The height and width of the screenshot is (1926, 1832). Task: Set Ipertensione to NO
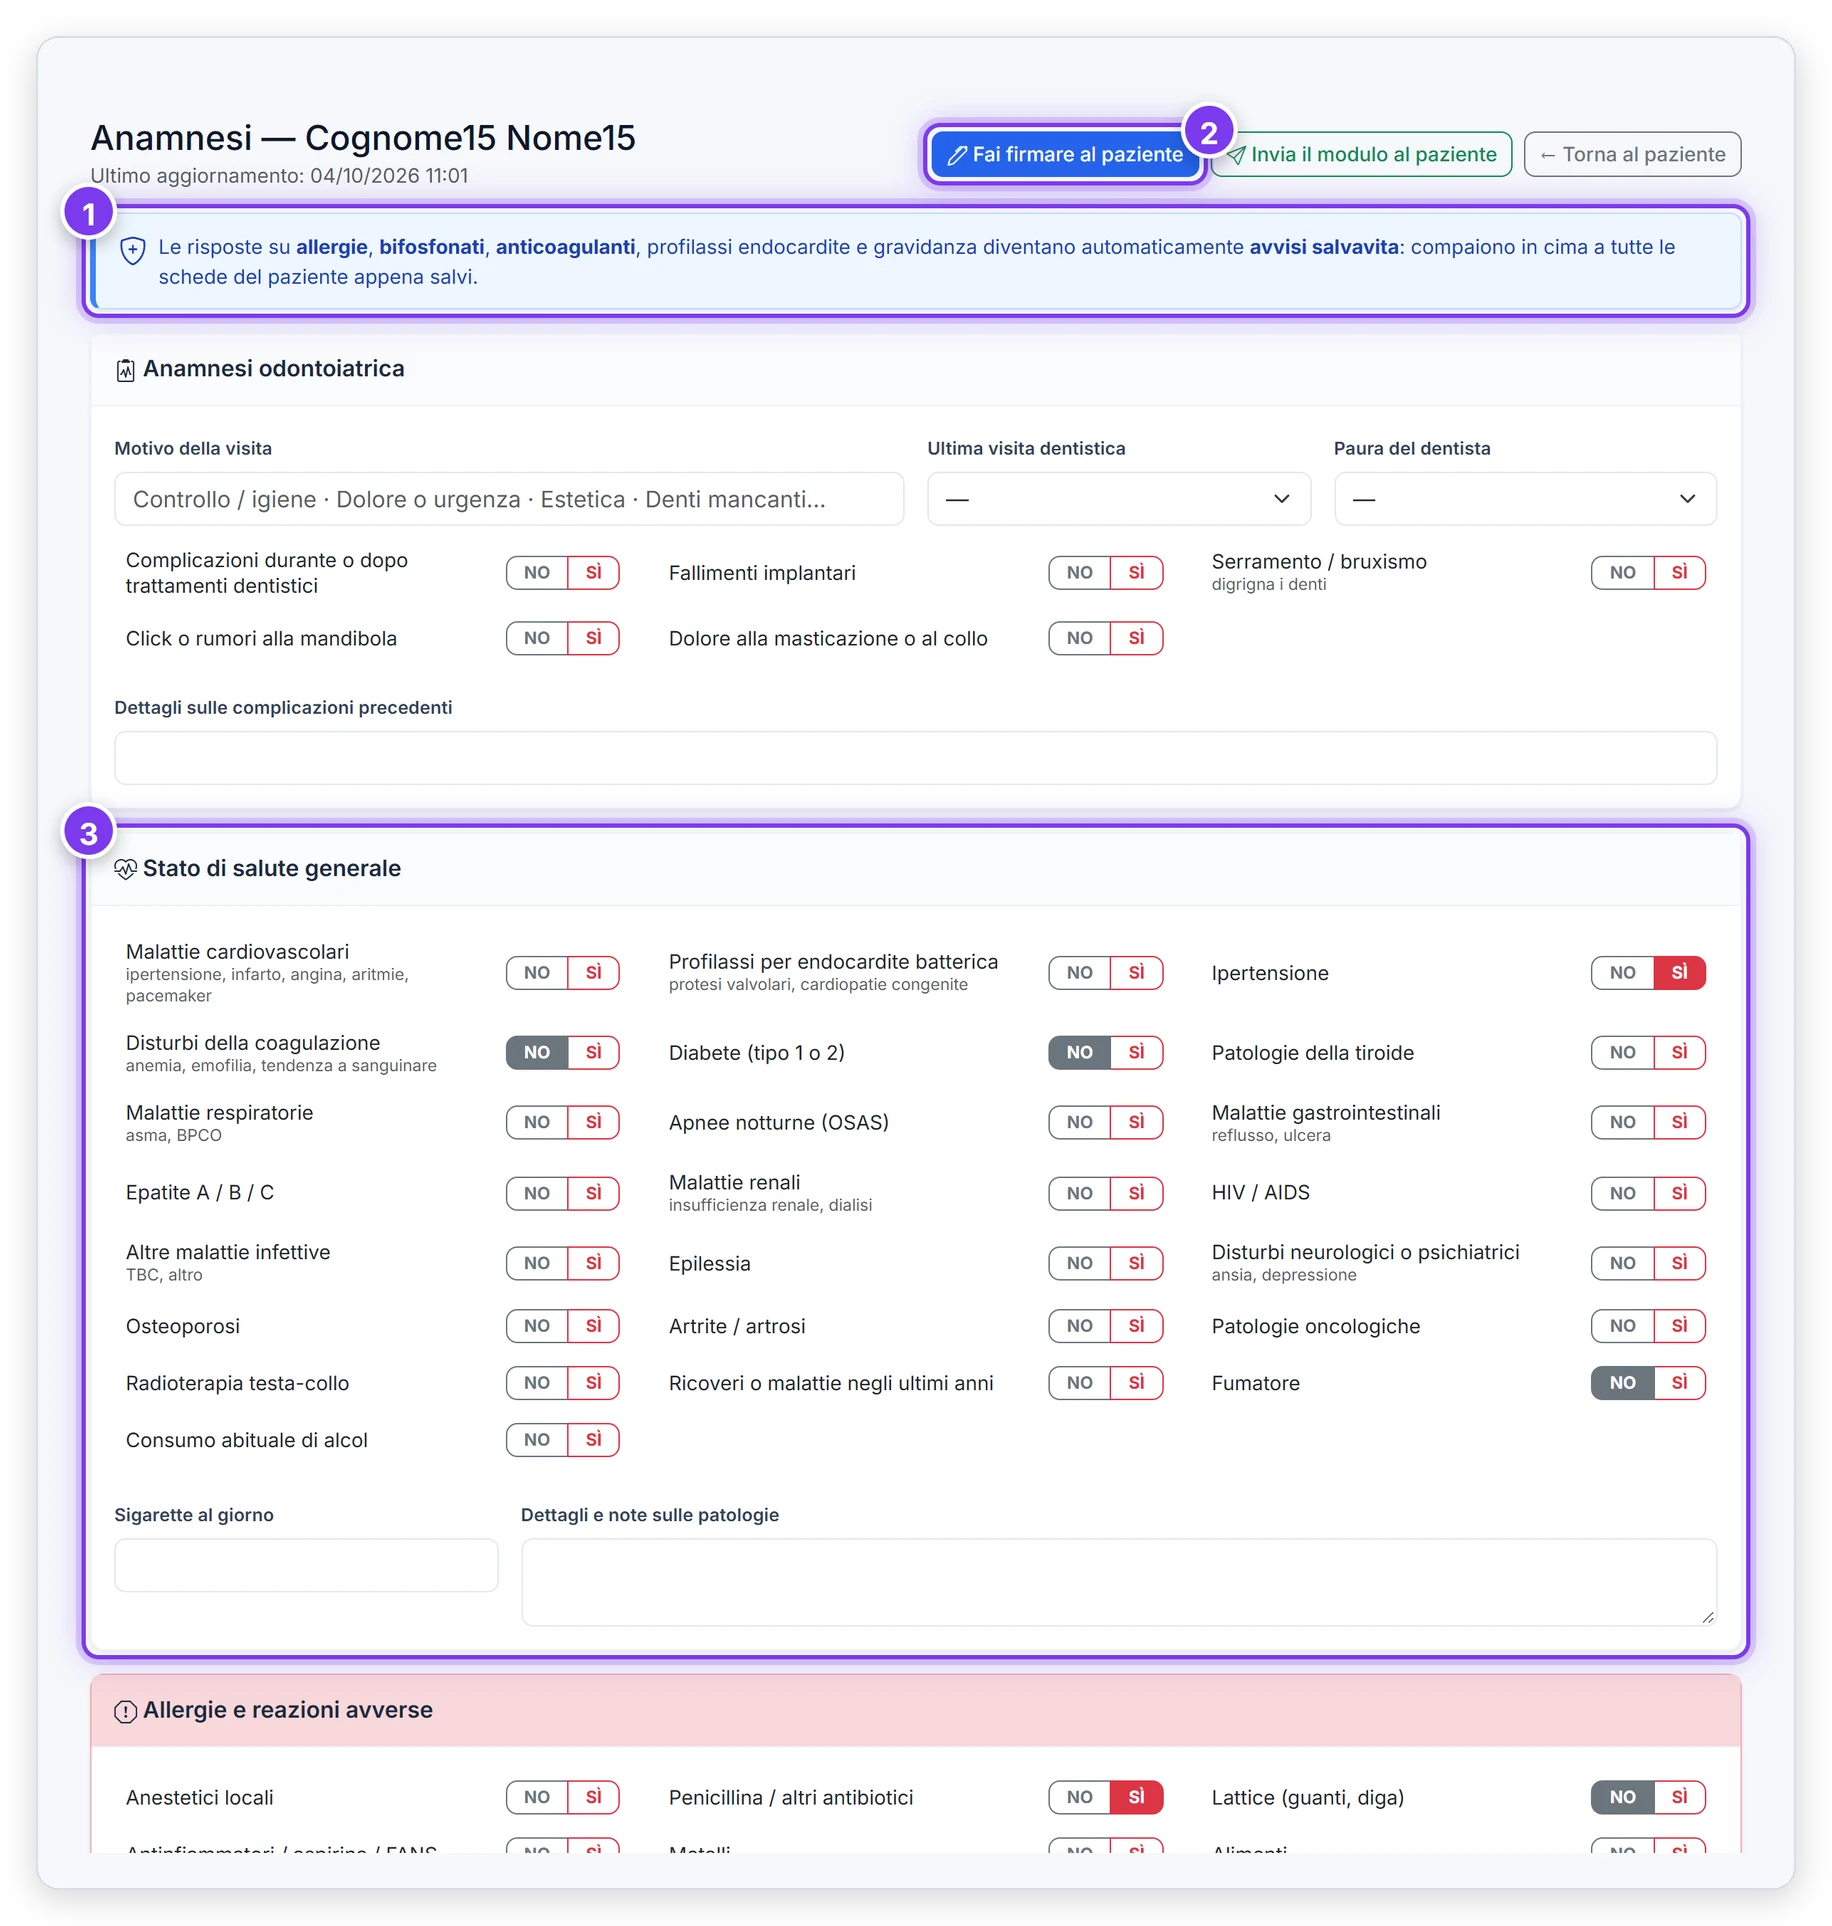[x=1622, y=972]
